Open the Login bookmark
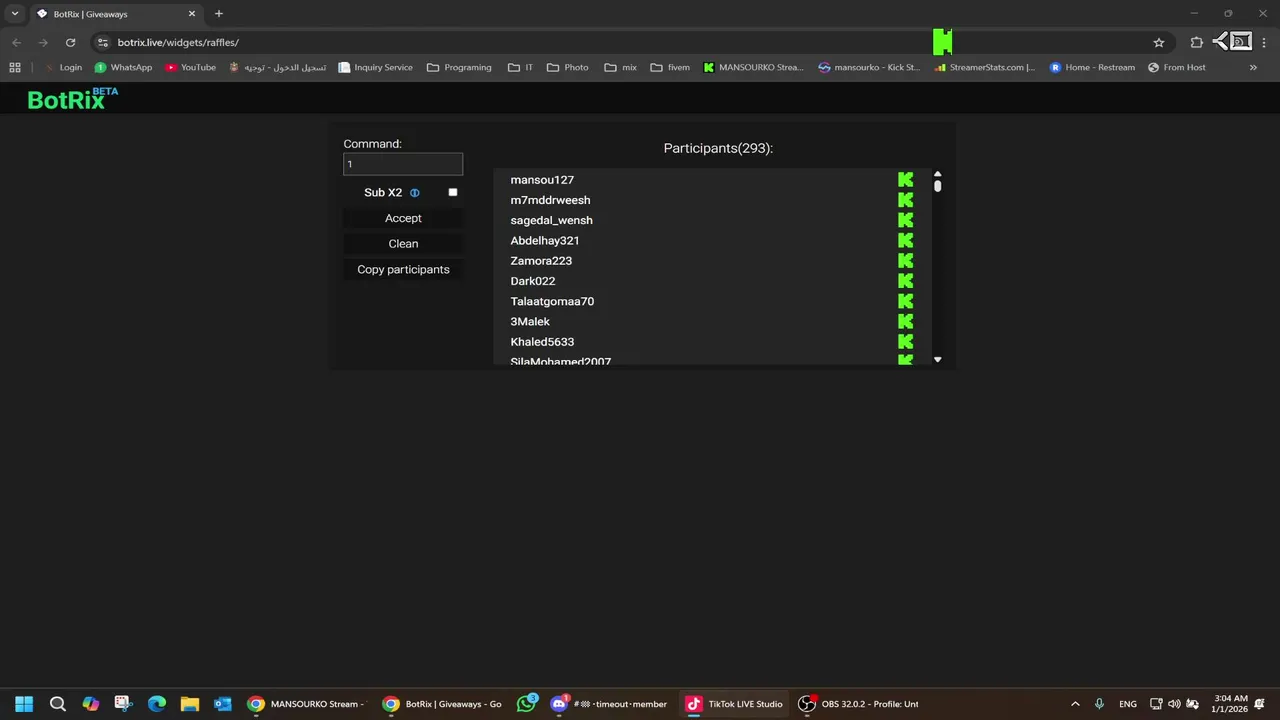 (63, 68)
